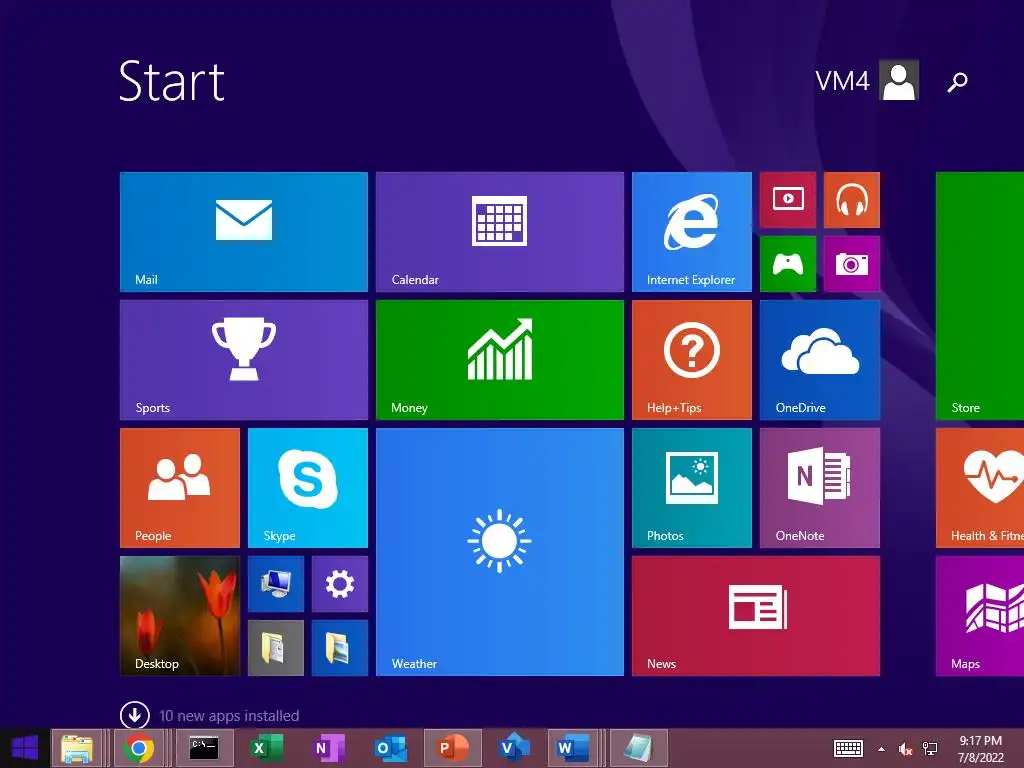Open the Maps tile
This screenshot has height=768, width=1024.
click(980, 616)
